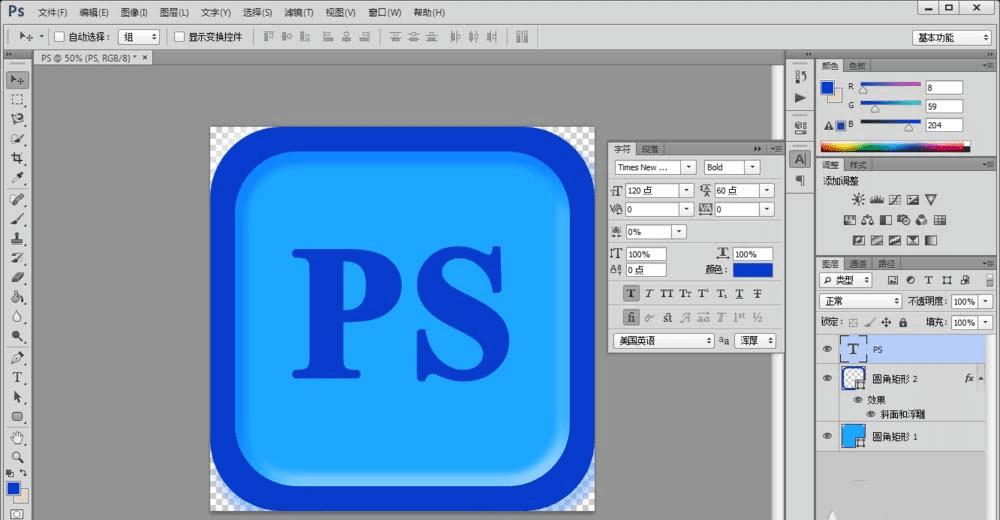Switch to the 样式 tab
This screenshot has width=1000, height=520.
[x=858, y=165]
